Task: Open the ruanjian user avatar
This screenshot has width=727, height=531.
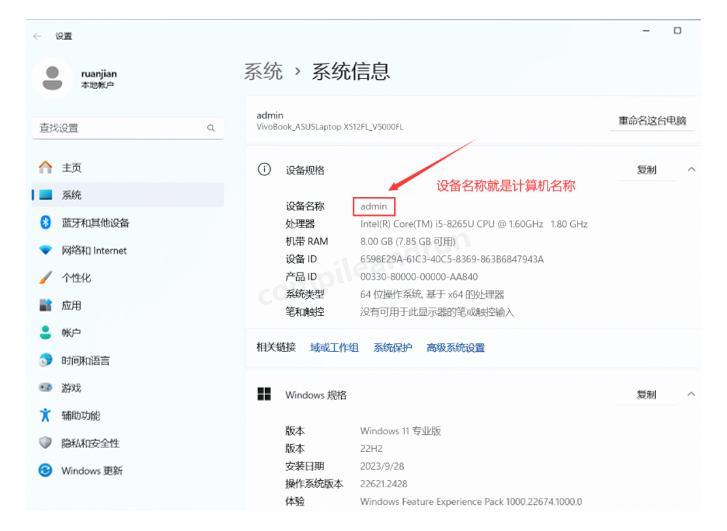Action: tap(52, 78)
